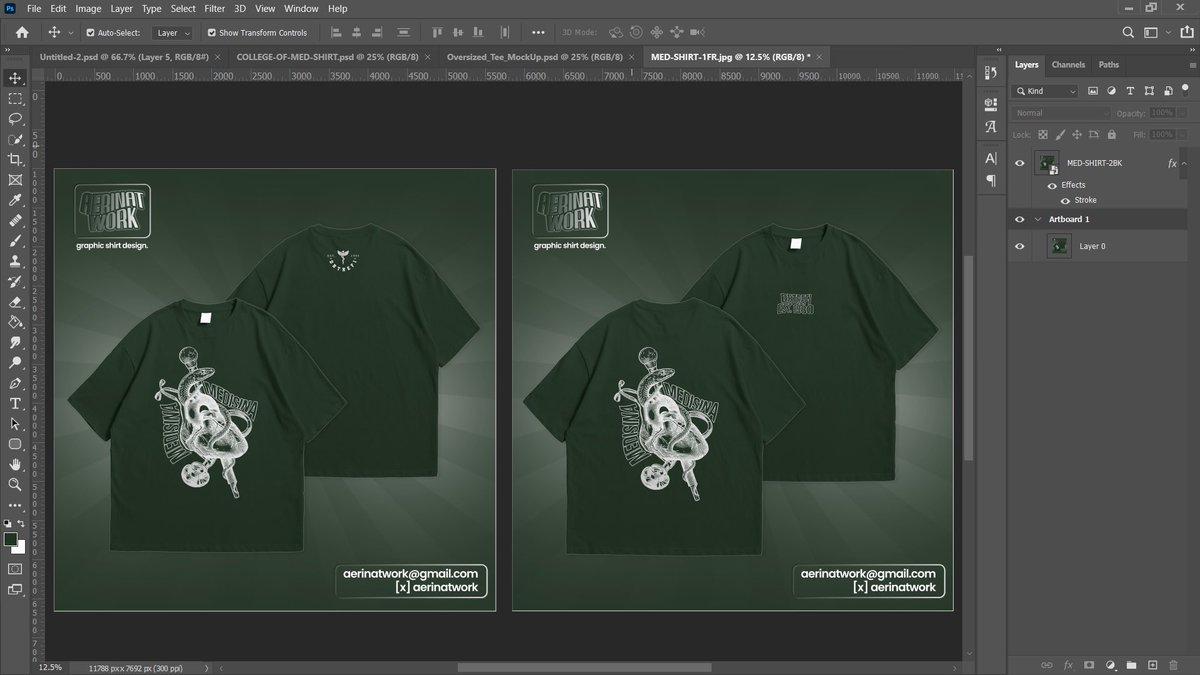Open the Kind filter dropdown

1046,91
